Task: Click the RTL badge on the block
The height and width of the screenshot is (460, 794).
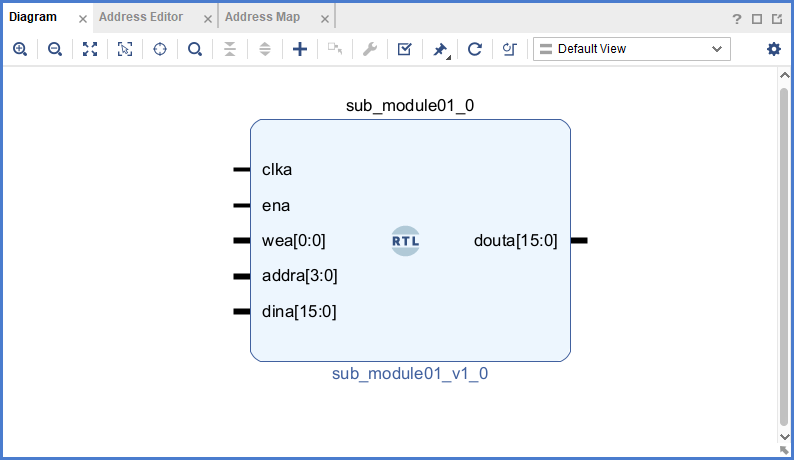Action: [x=406, y=241]
